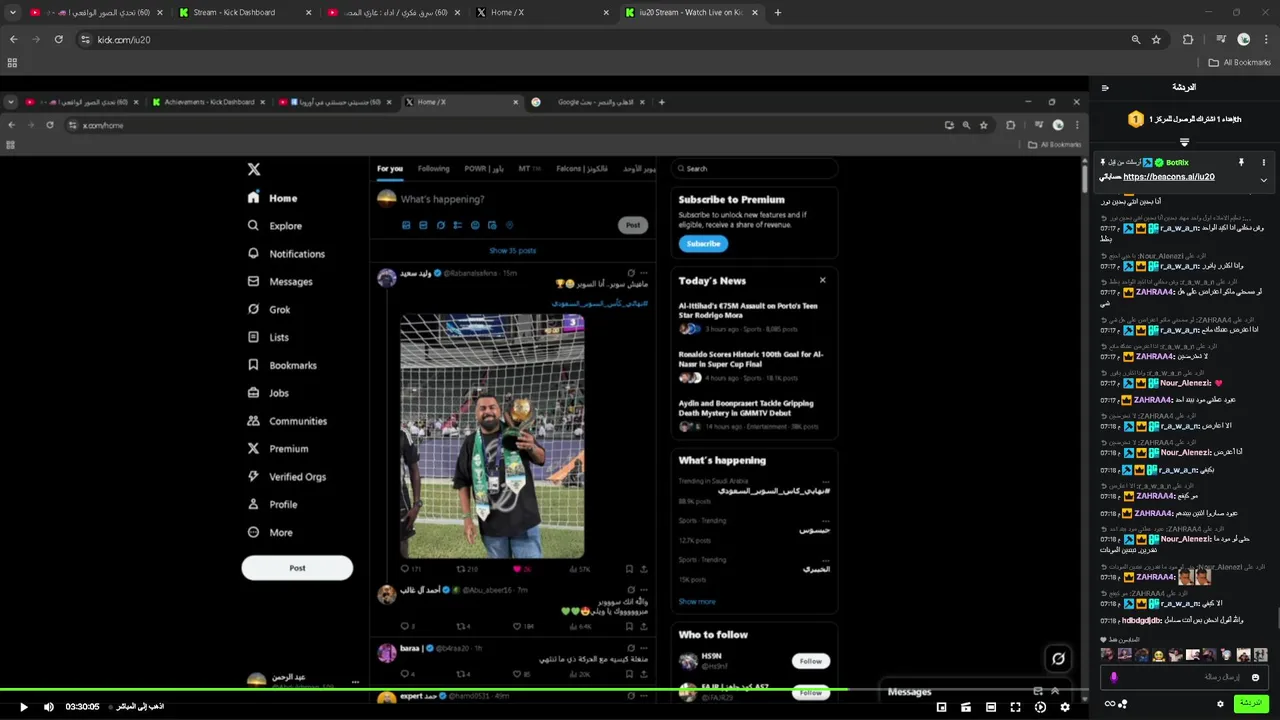Screen dimensions: 1280x720
Task: Open Grok in the X sidebar
Action: click(269, 310)
